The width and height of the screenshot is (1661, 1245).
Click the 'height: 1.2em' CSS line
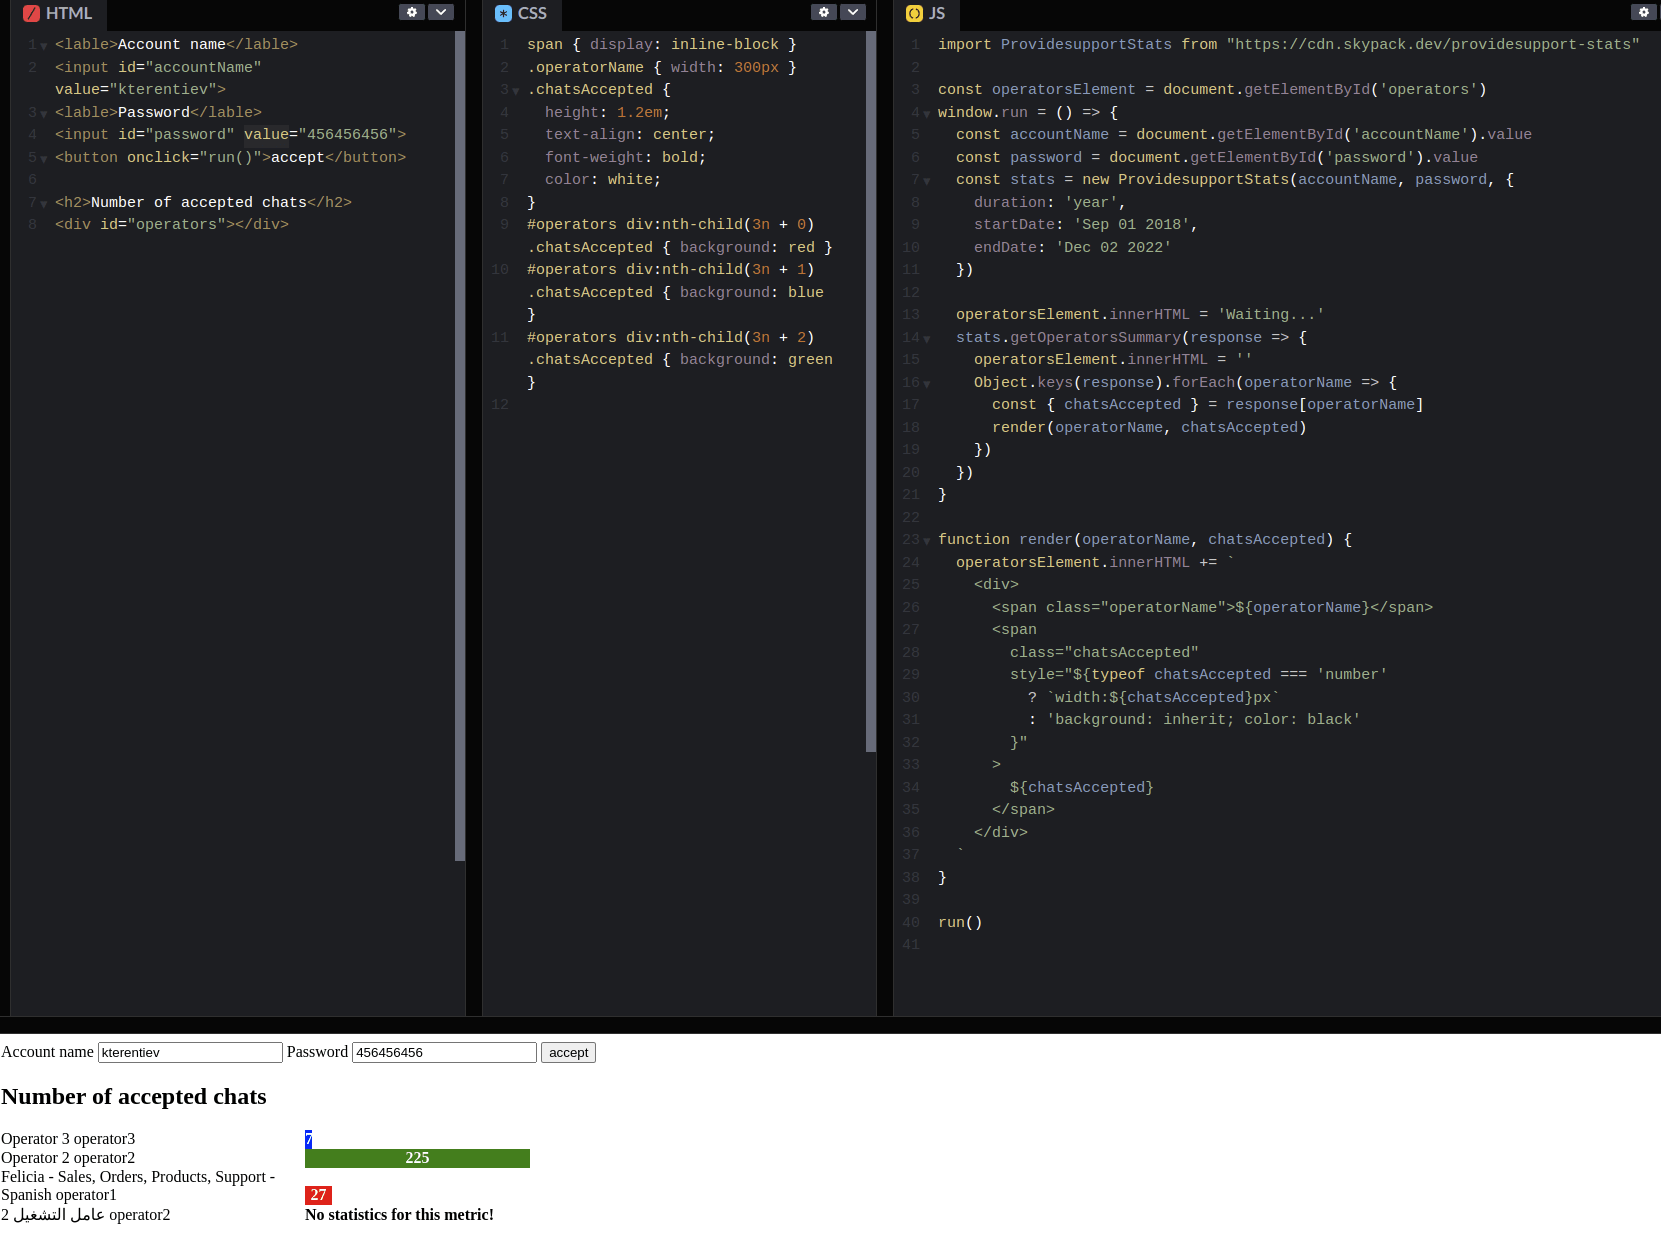[607, 112]
